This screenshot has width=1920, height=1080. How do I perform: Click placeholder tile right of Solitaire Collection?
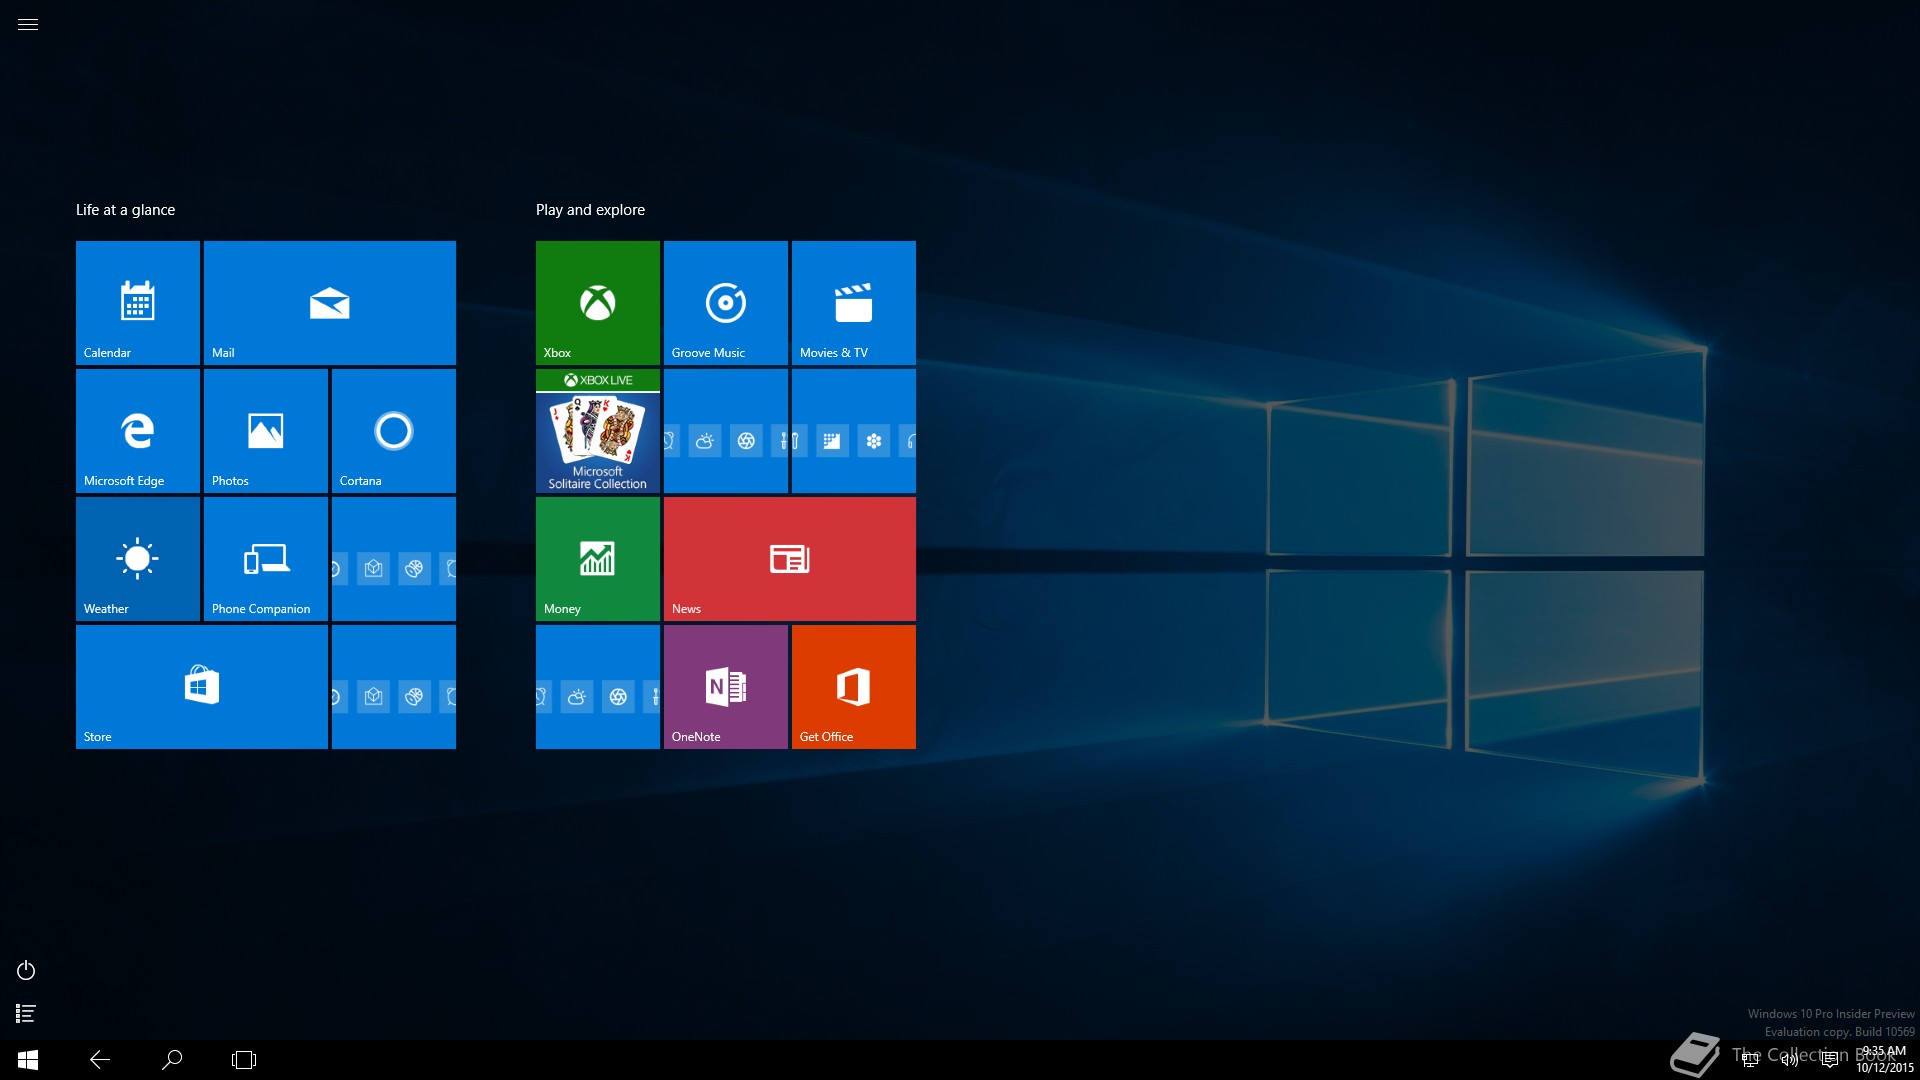point(726,431)
